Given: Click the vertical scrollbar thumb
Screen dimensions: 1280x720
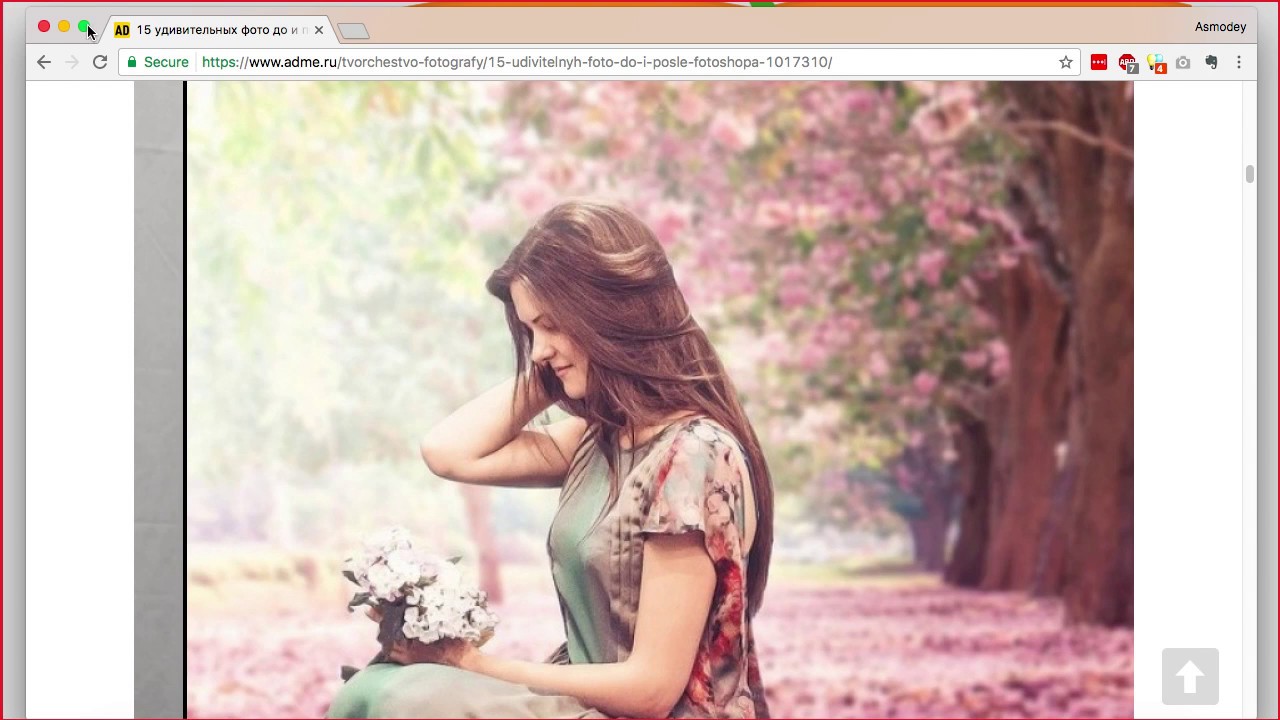Looking at the screenshot, I should coord(1250,174).
